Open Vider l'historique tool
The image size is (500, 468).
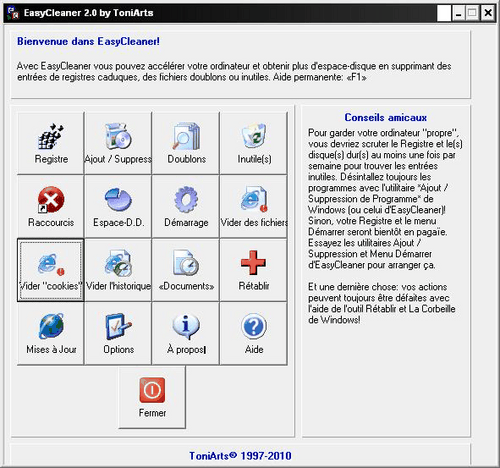[118, 270]
